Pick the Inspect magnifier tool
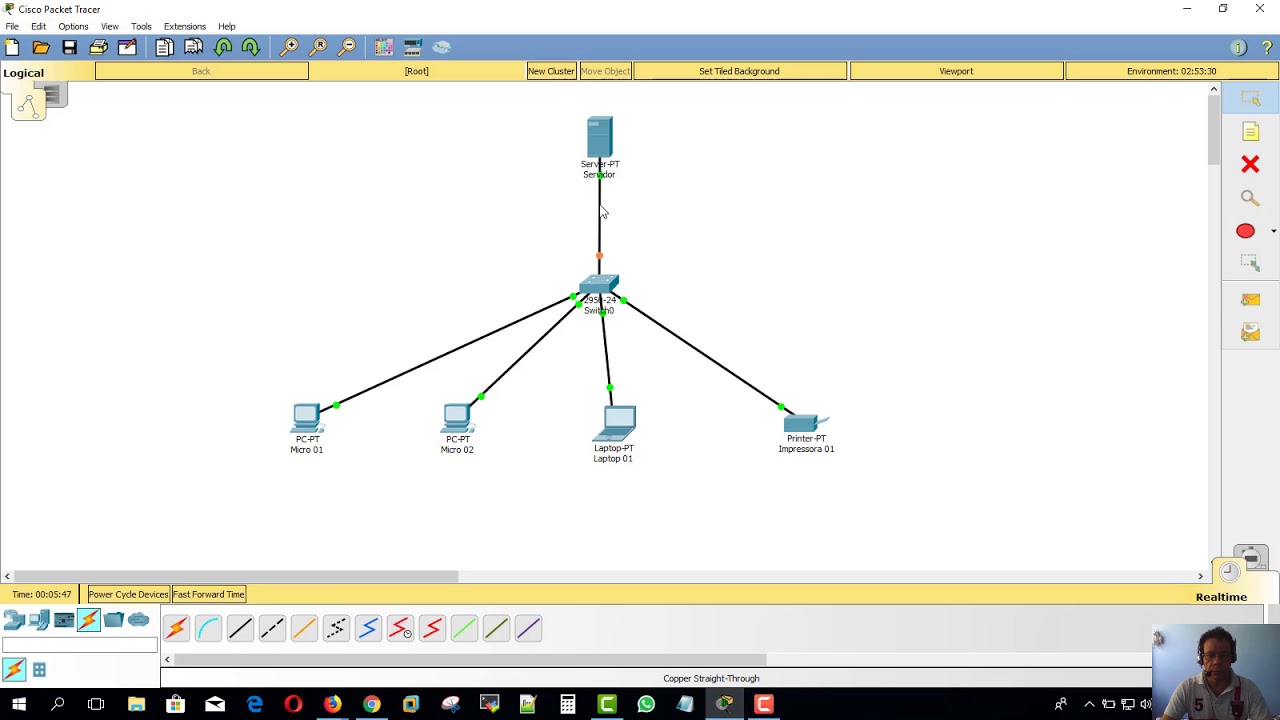 1250,198
